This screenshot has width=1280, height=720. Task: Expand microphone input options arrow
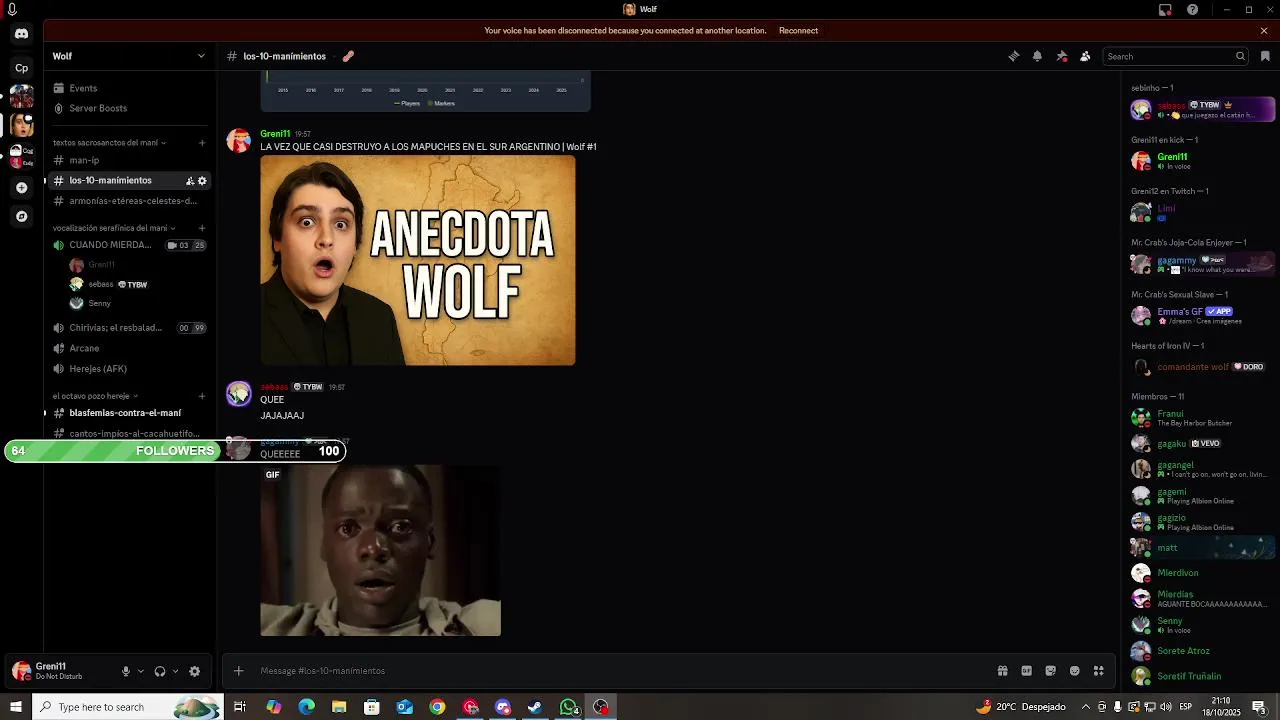tap(141, 671)
